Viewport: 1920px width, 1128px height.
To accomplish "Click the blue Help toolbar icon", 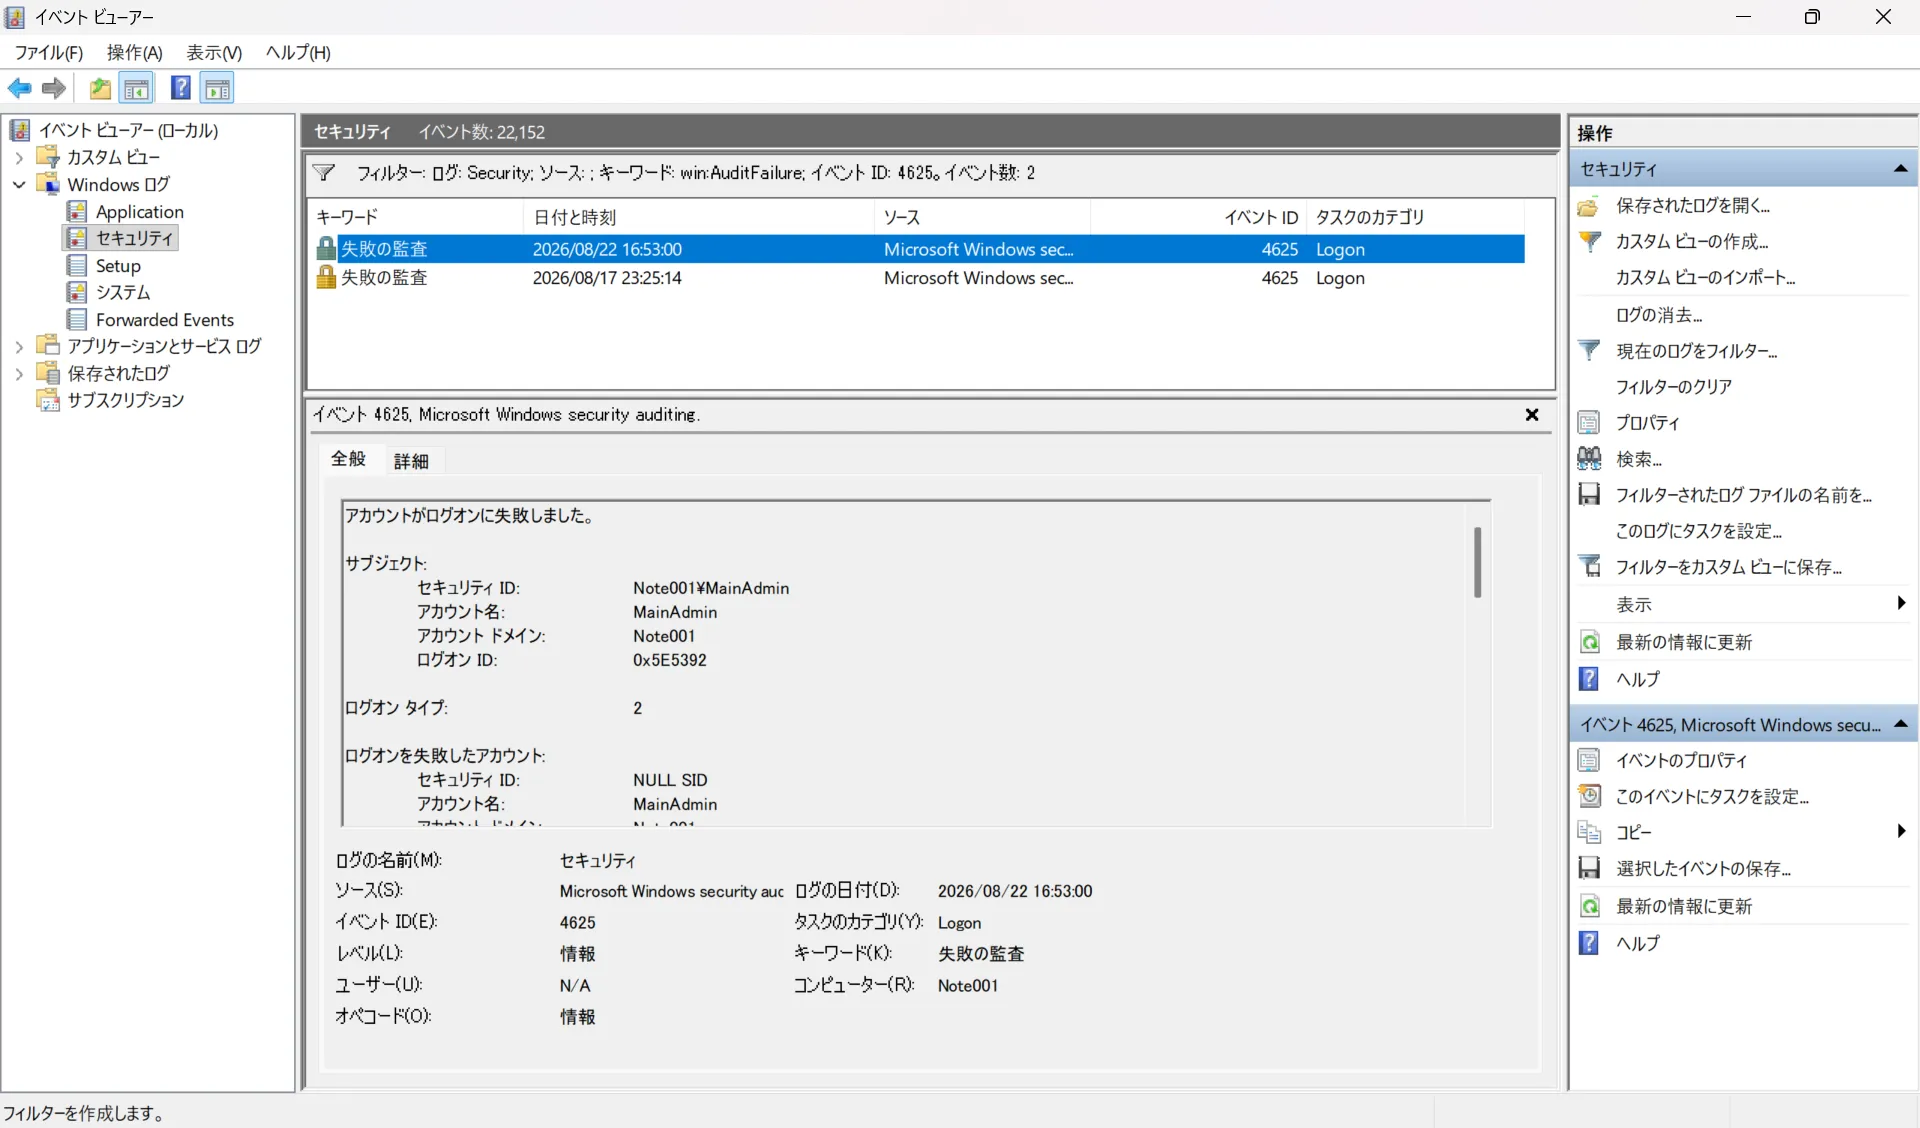I will [180, 89].
